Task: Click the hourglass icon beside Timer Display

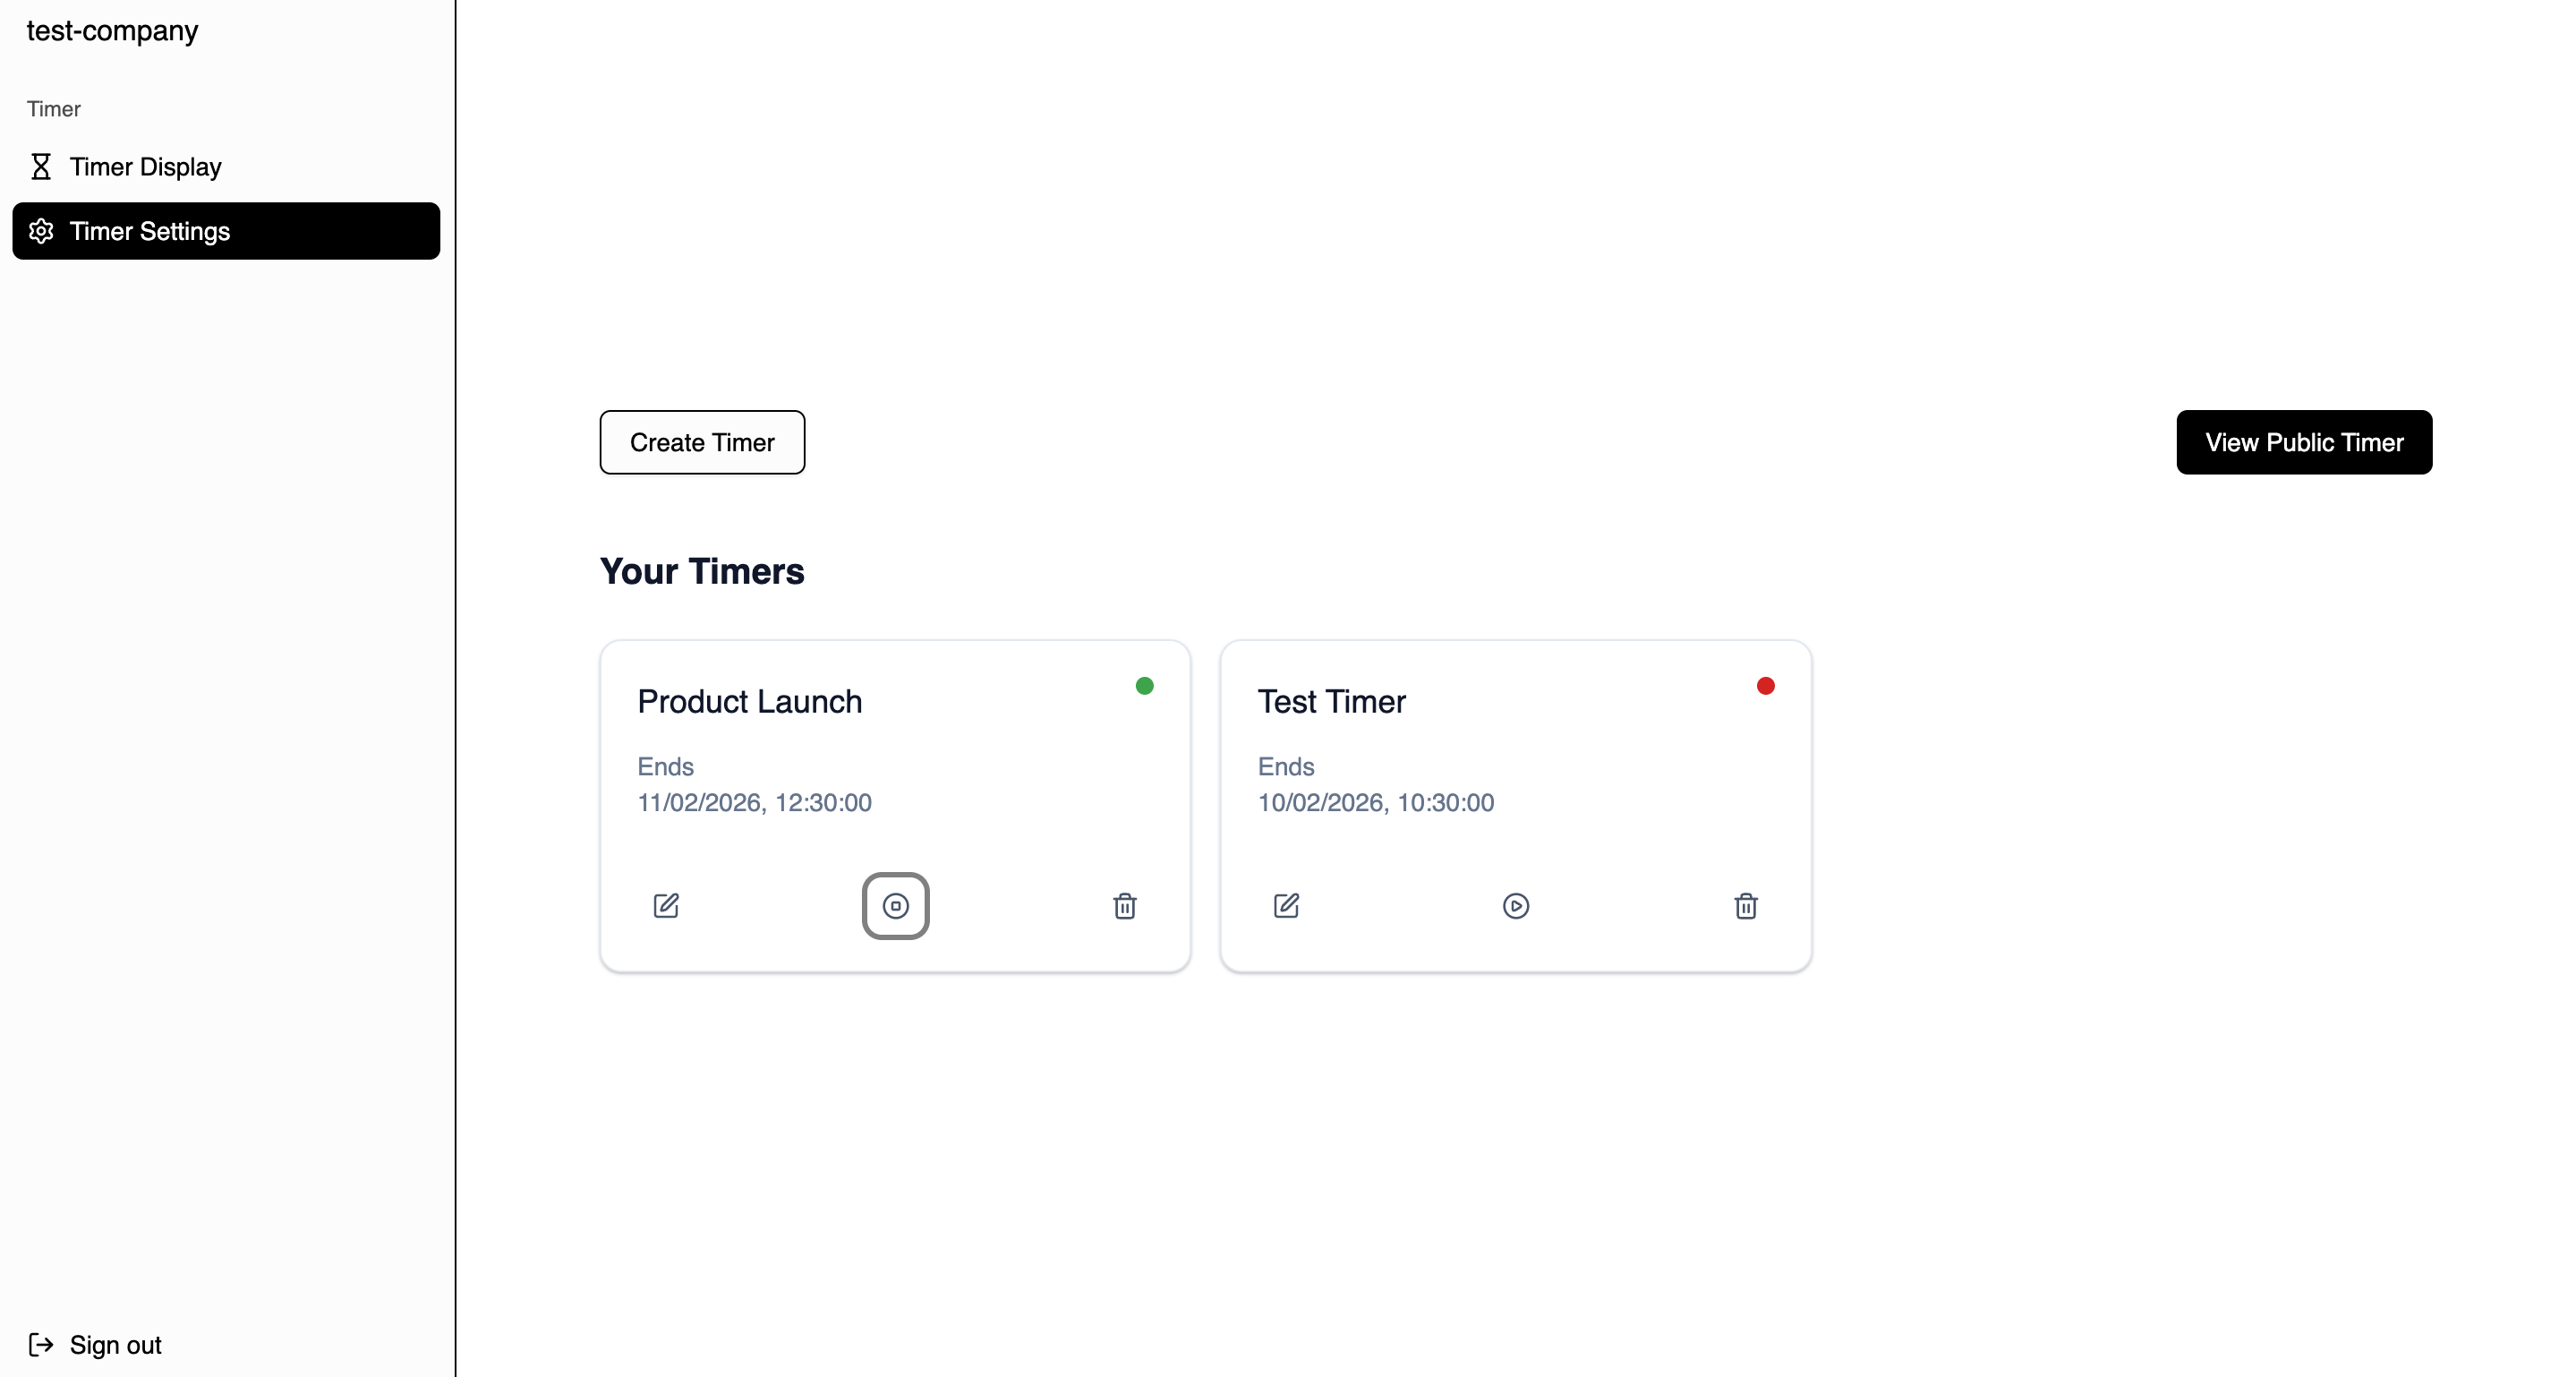Action: (42, 166)
